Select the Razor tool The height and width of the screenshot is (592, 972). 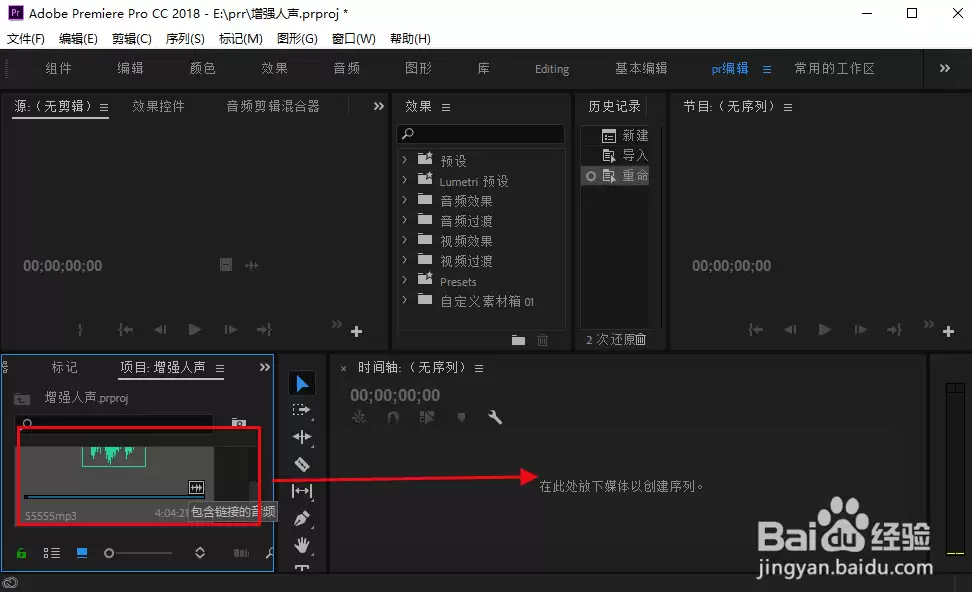[302, 464]
